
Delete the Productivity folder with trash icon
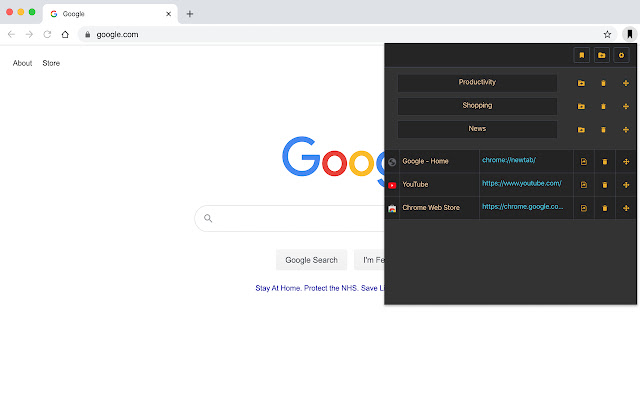pyautogui.click(x=603, y=83)
